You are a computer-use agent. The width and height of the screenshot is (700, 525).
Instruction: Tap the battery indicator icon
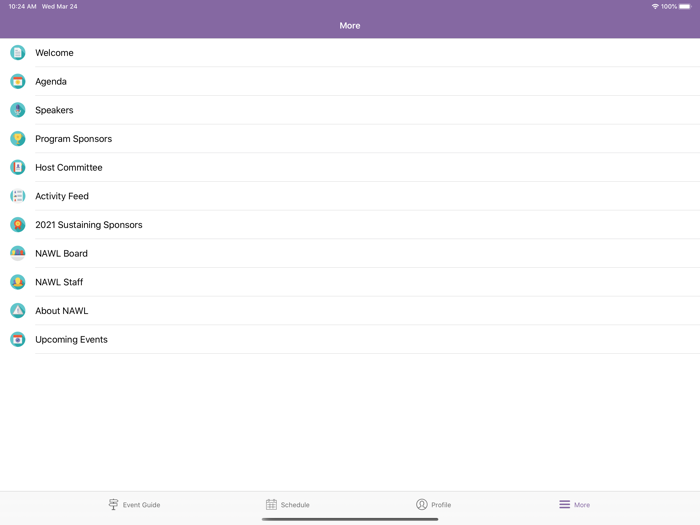(685, 6)
